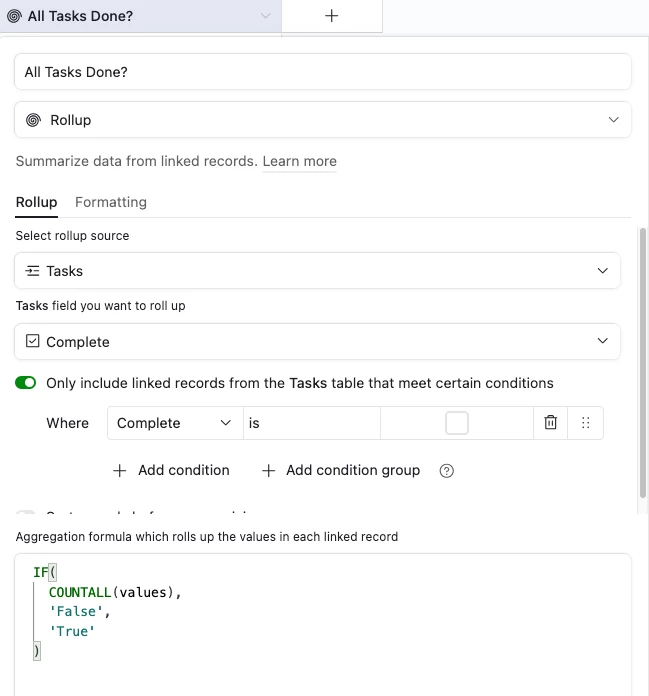Delete the condition with trash icon
This screenshot has width=649, height=696.
(550, 423)
